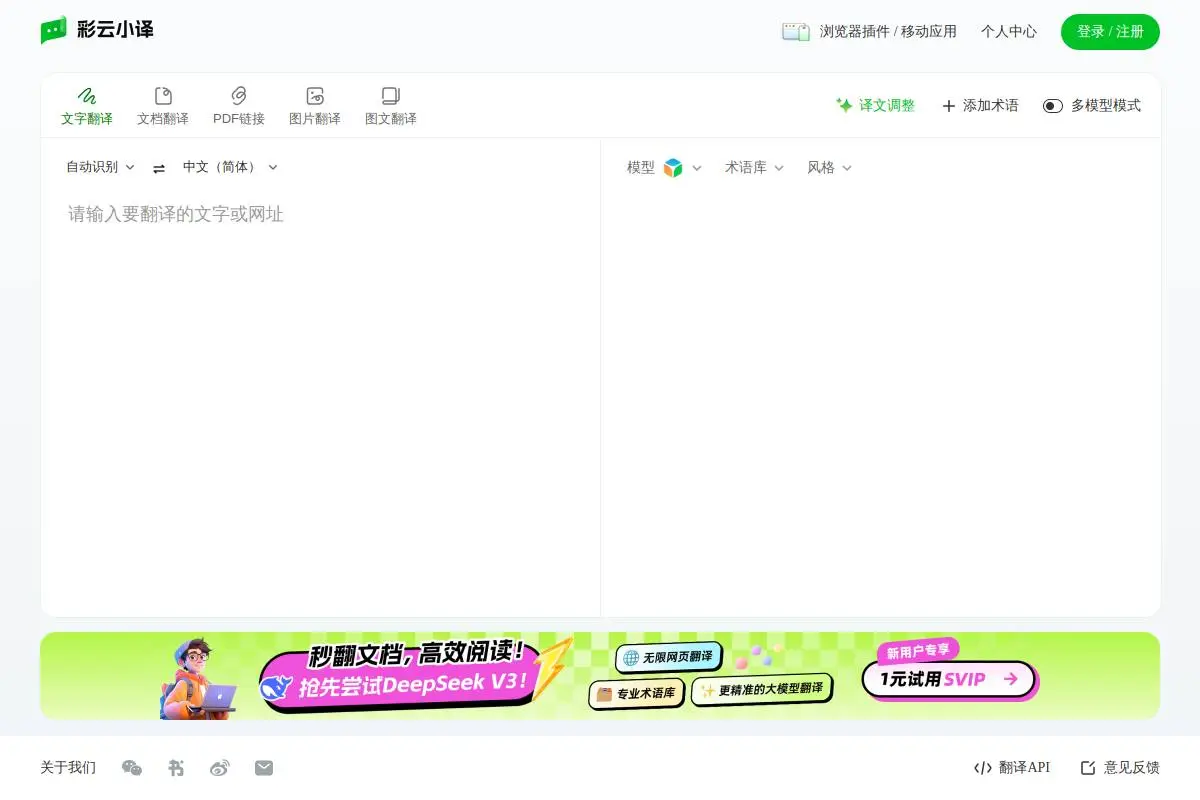Click the 更精准的大模型翻译 banner tag

point(762,689)
